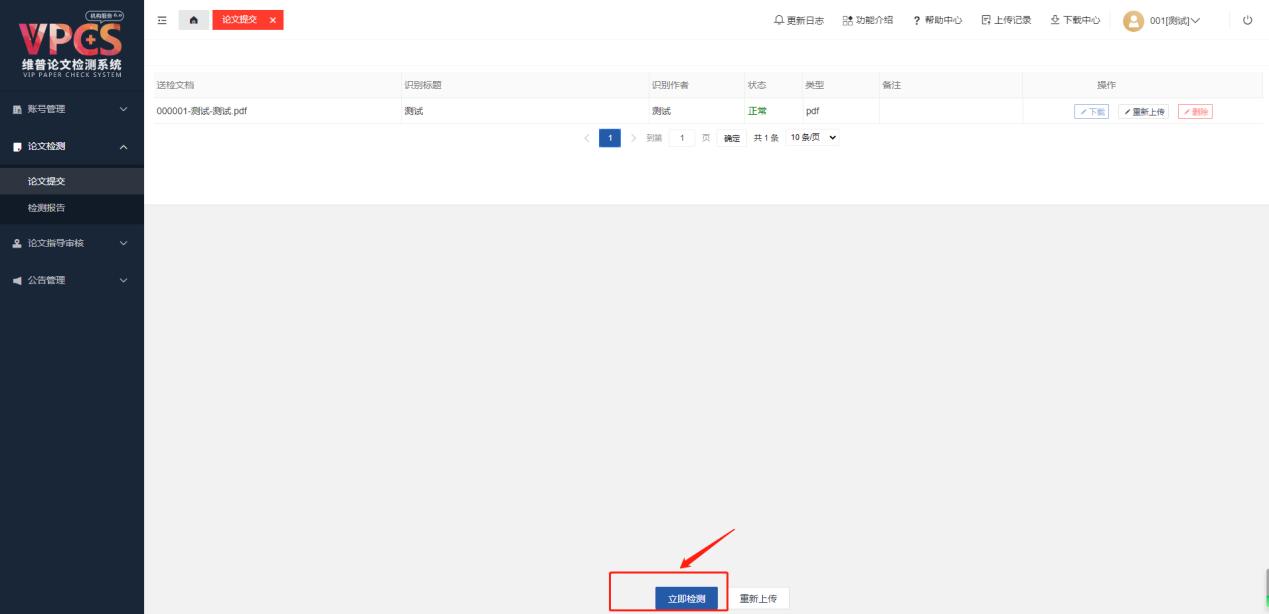
Task: Download the 000001-测试-测试.pdf document
Action: pyautogui.click(x=1091, y=111)
